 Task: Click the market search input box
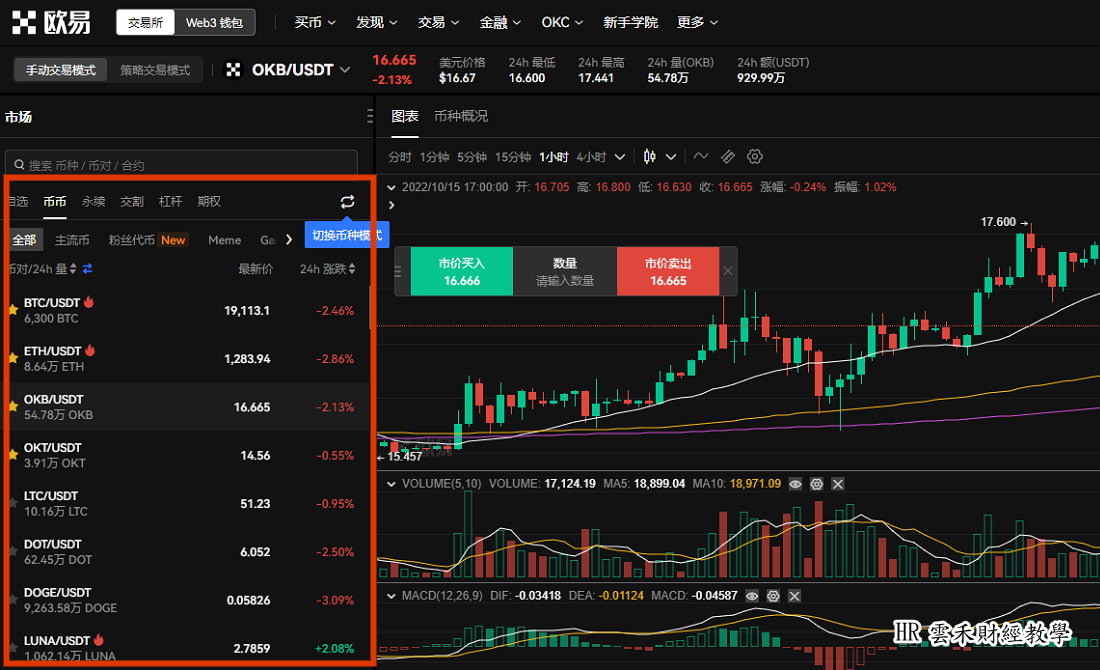pyautogui.click(x=181, y=165)
